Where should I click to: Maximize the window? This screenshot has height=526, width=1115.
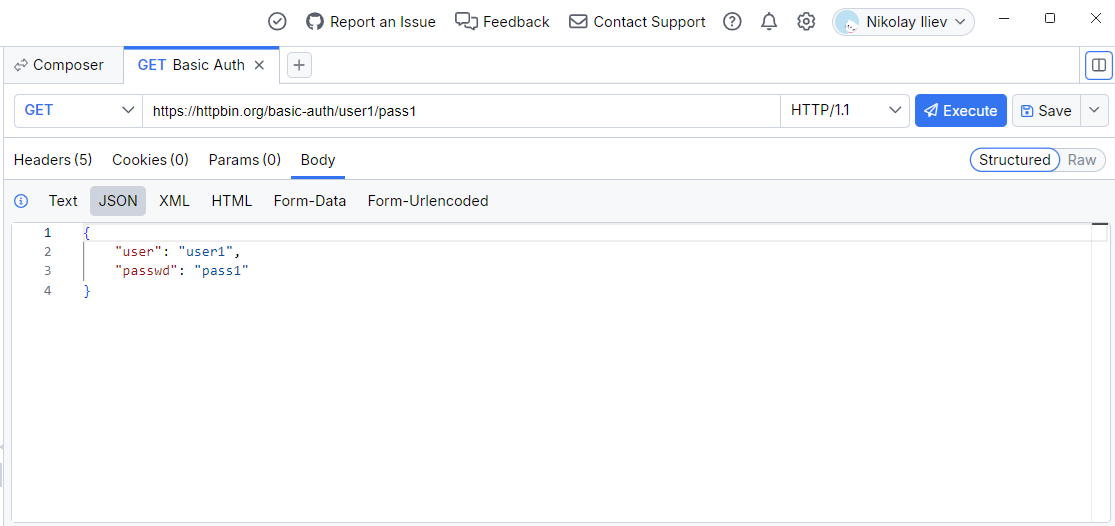click(x=1050, y=19)
